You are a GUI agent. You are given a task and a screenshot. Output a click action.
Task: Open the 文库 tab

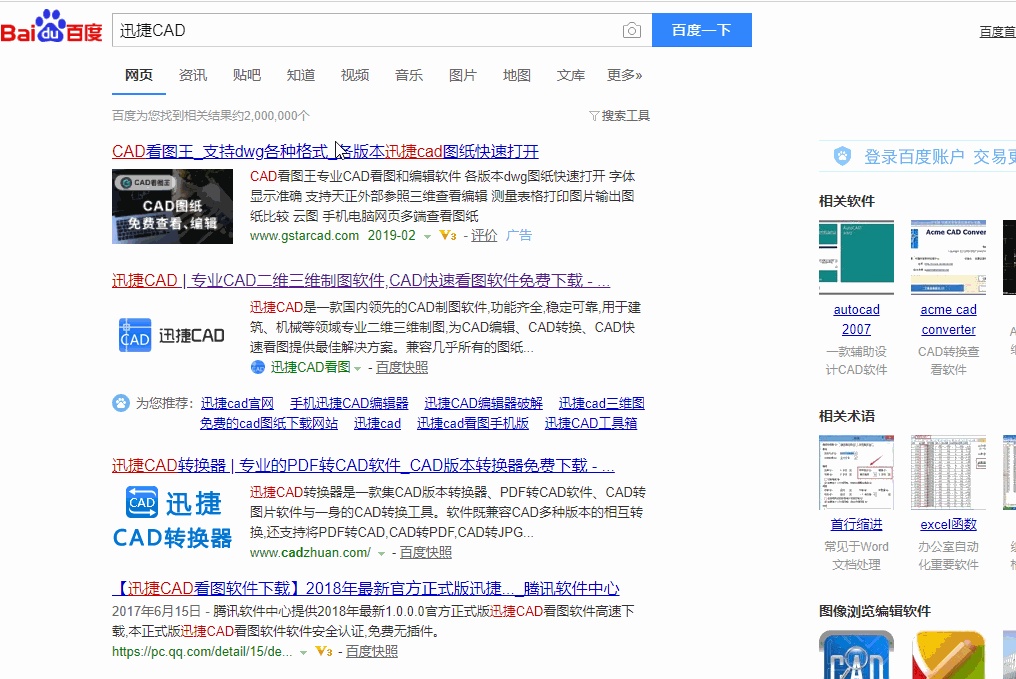[571, 75]
